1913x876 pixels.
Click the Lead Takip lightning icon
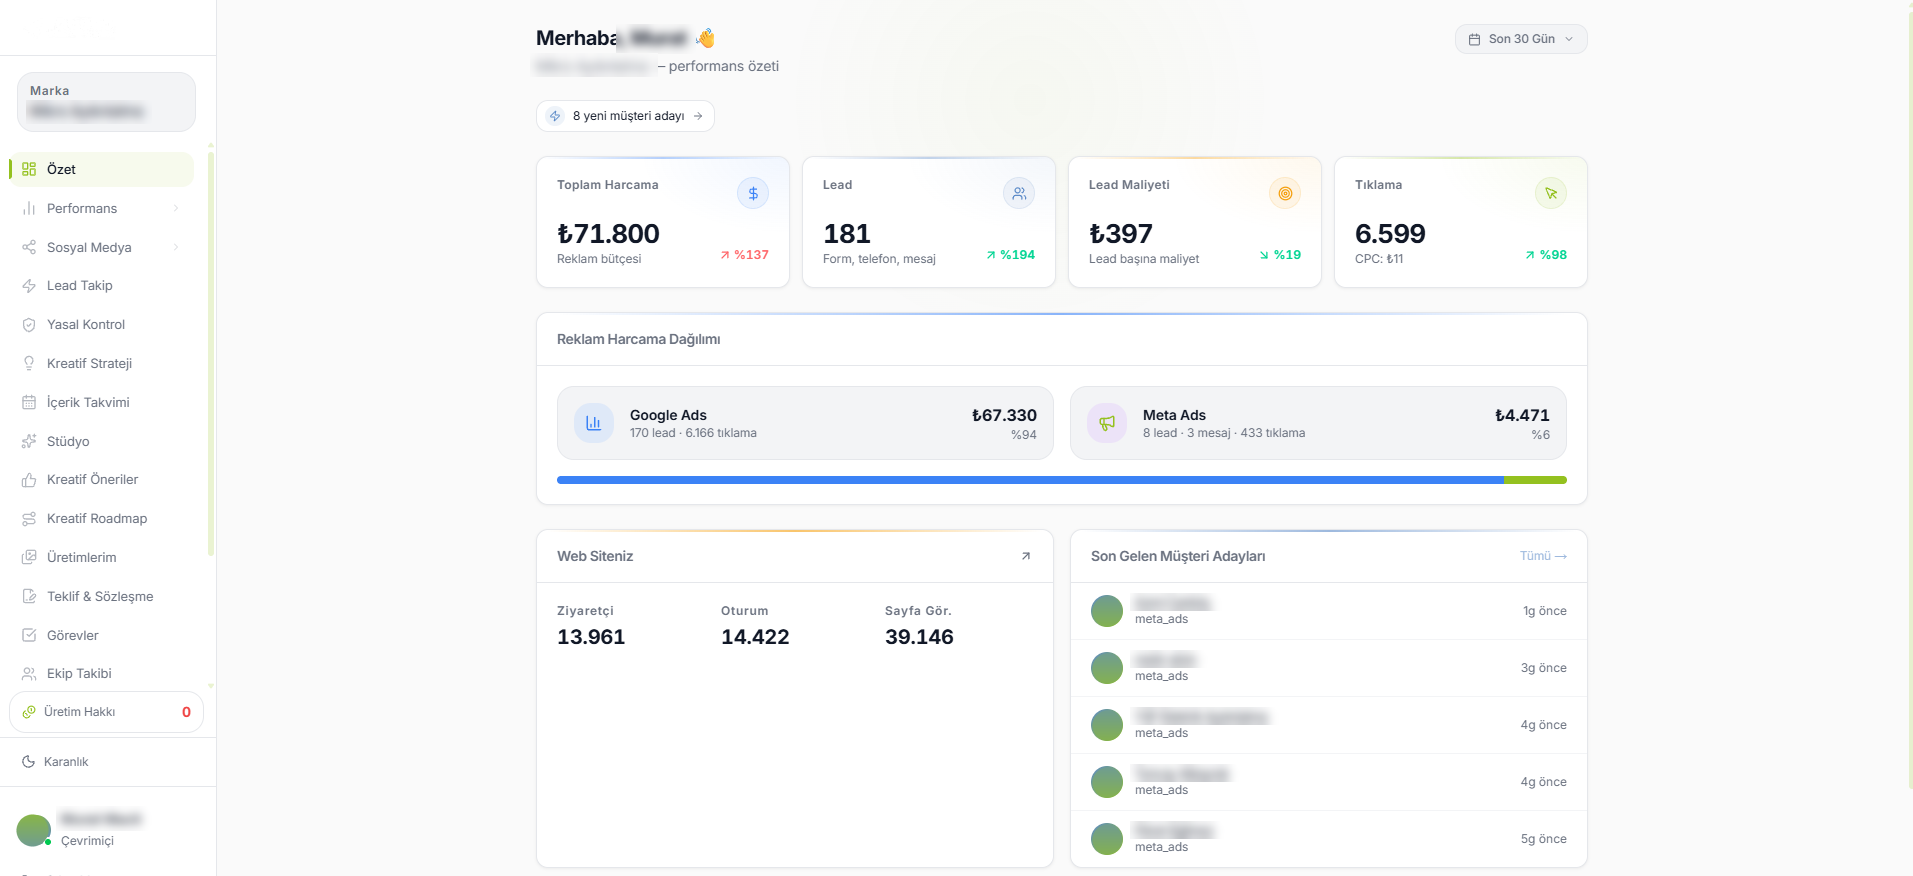coord(29,286)
